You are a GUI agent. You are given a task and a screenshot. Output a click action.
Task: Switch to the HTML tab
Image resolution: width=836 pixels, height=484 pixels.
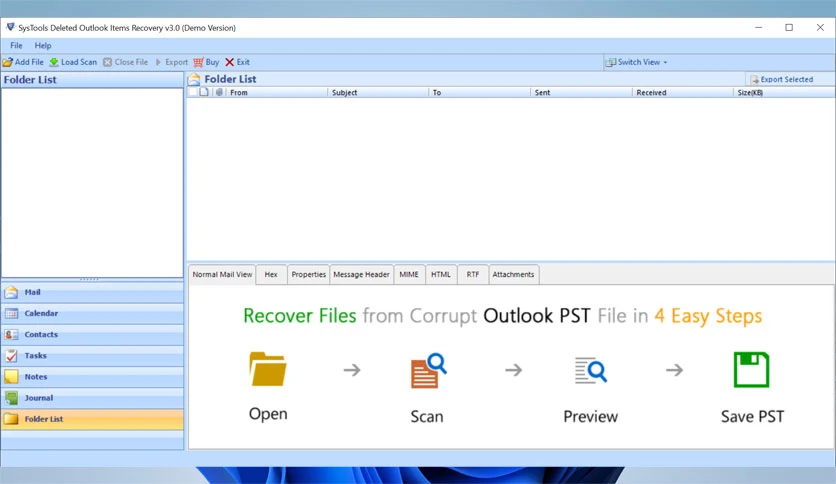[x=441, y=275]
